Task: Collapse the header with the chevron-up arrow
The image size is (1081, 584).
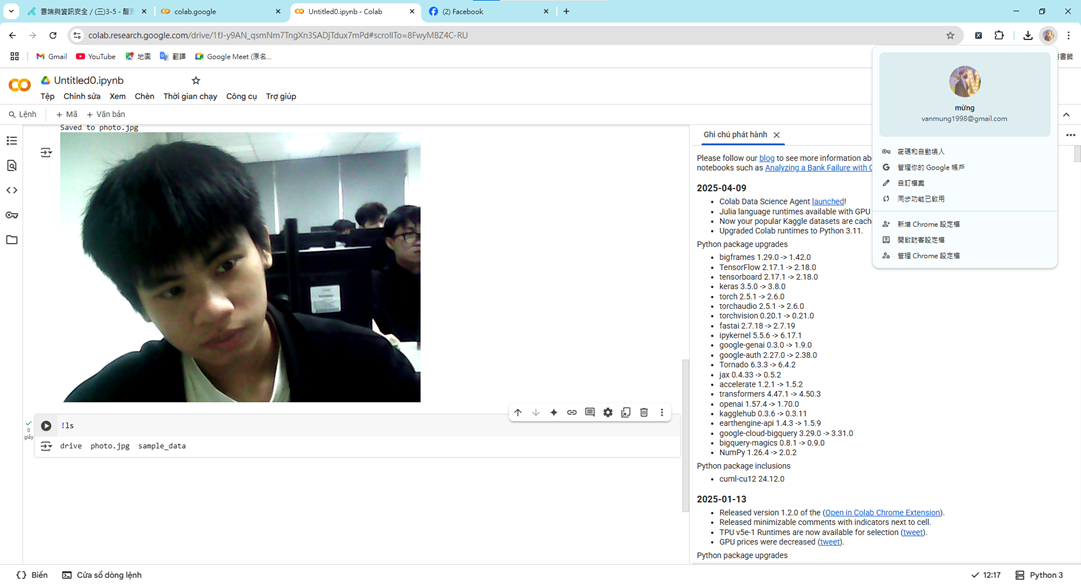Action: pyautogui.click(x=1066, y=115)
